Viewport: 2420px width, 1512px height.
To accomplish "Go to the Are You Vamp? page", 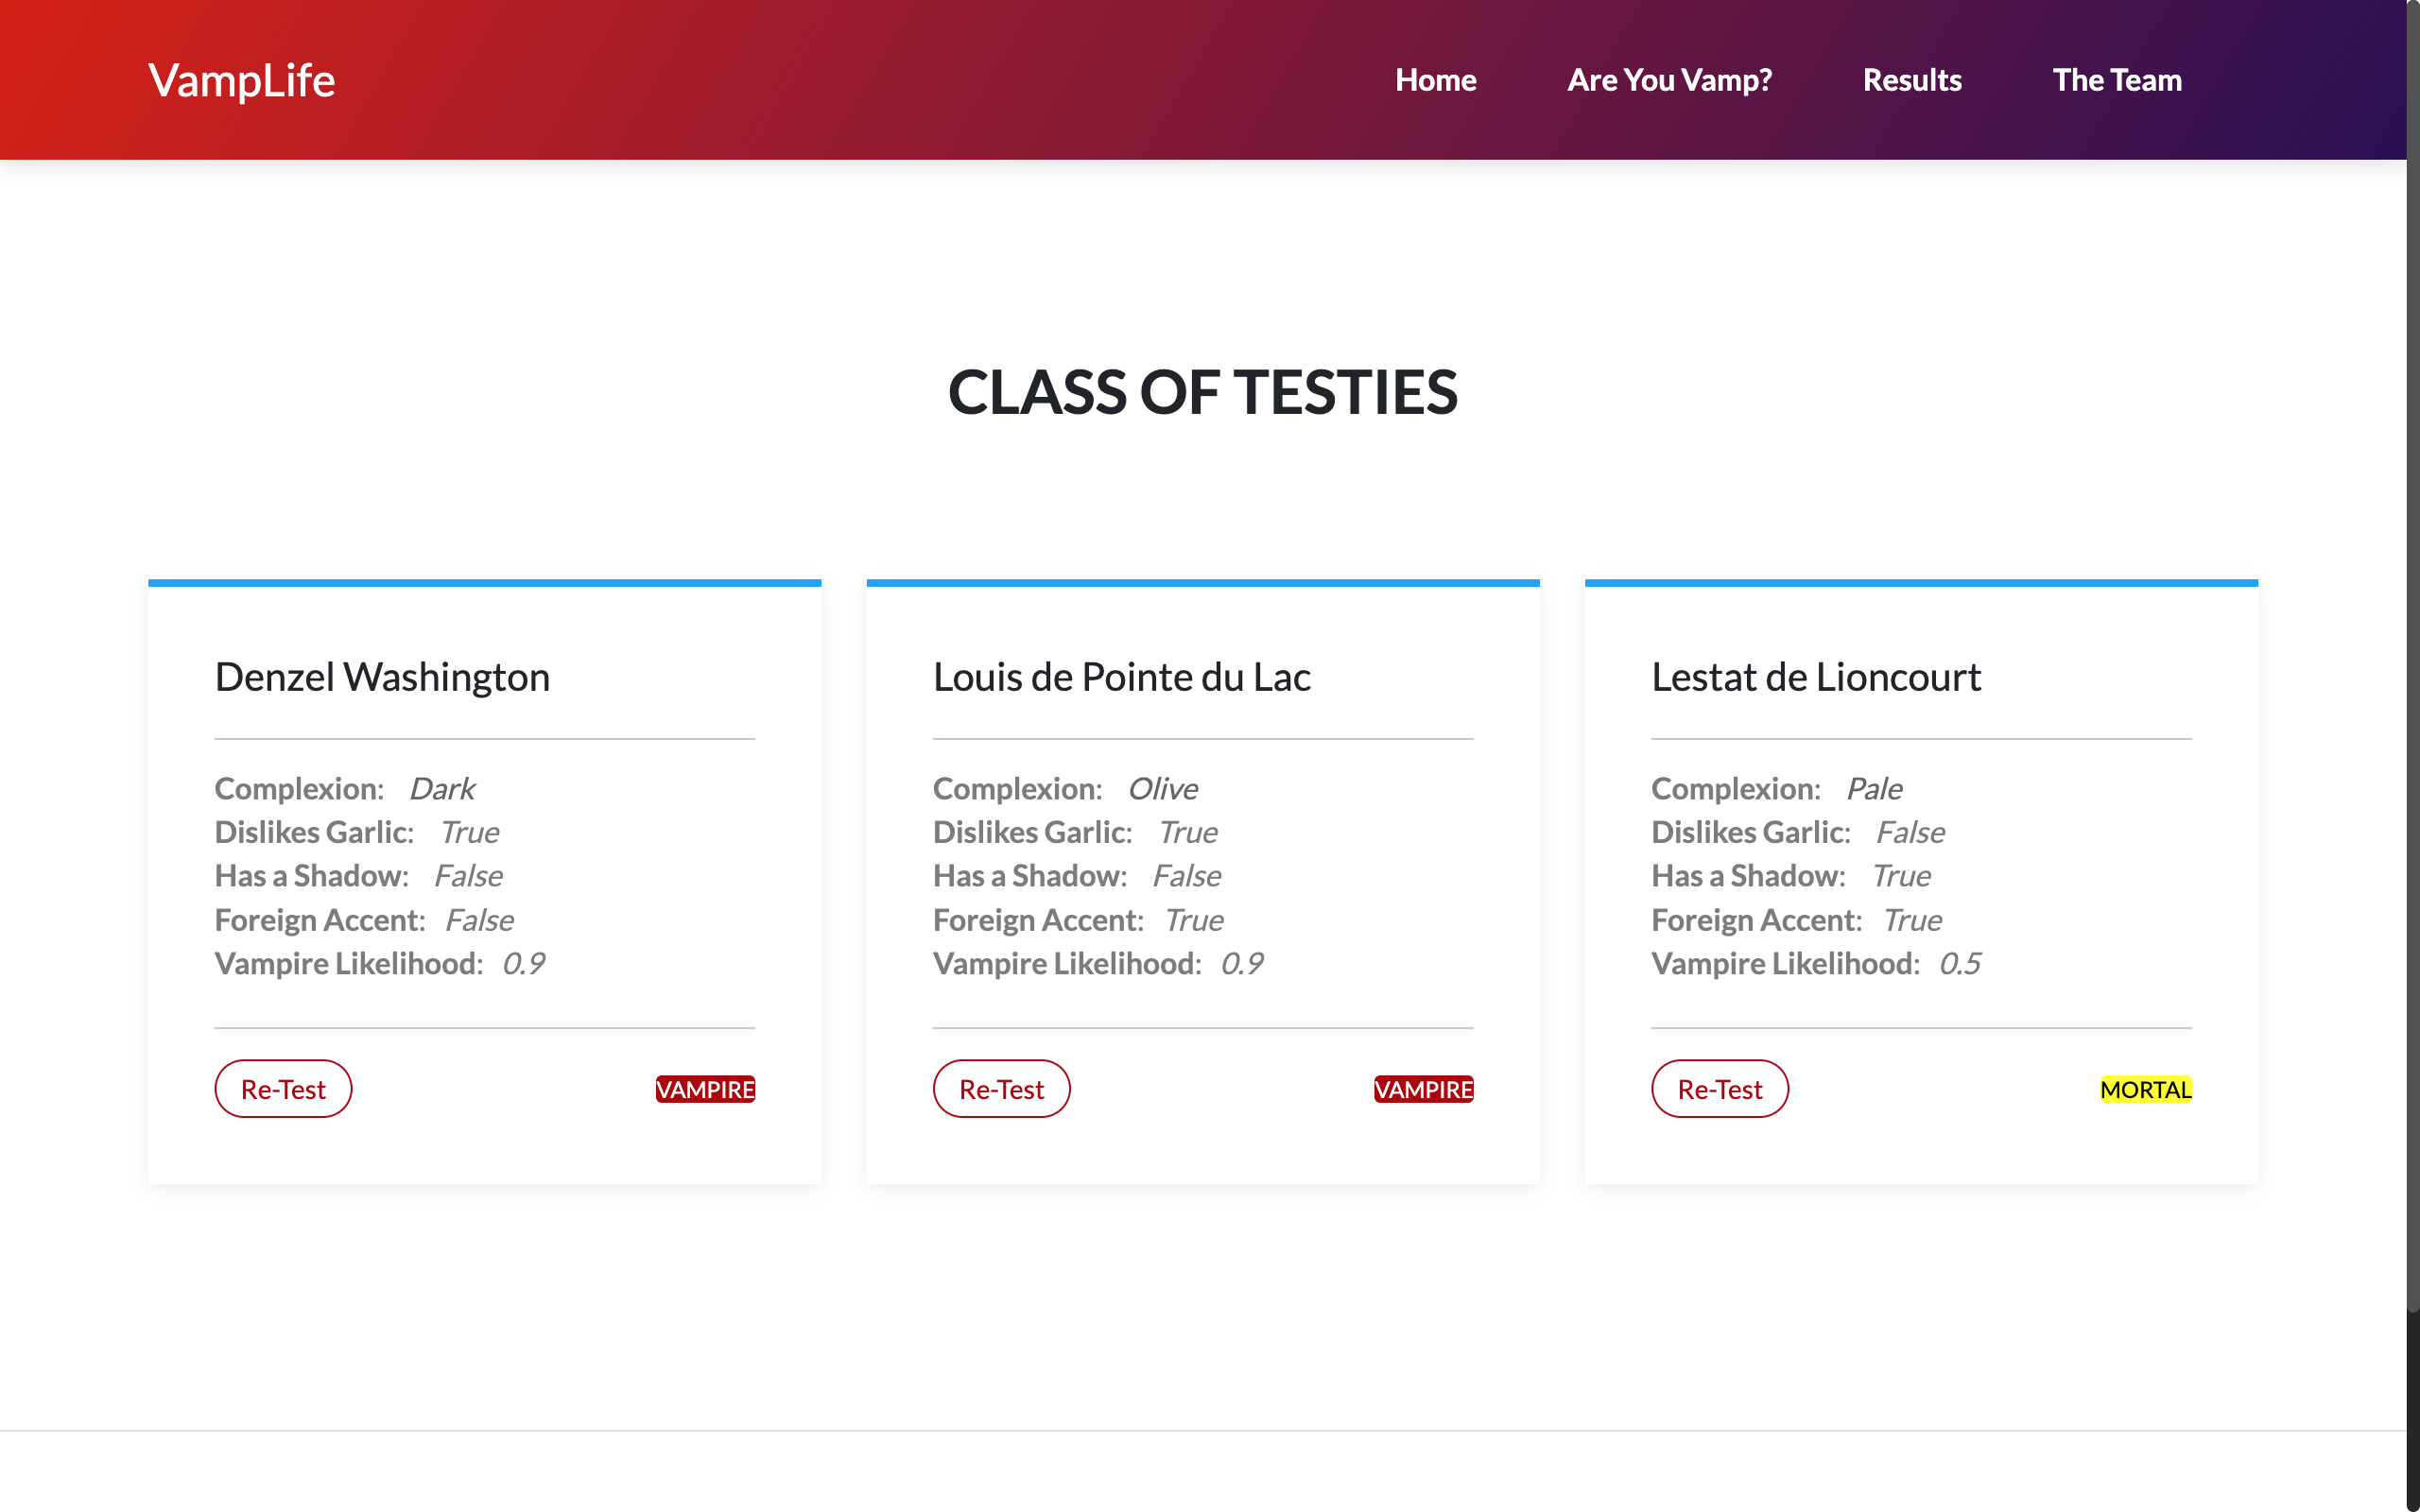I will coord(1669,80).
